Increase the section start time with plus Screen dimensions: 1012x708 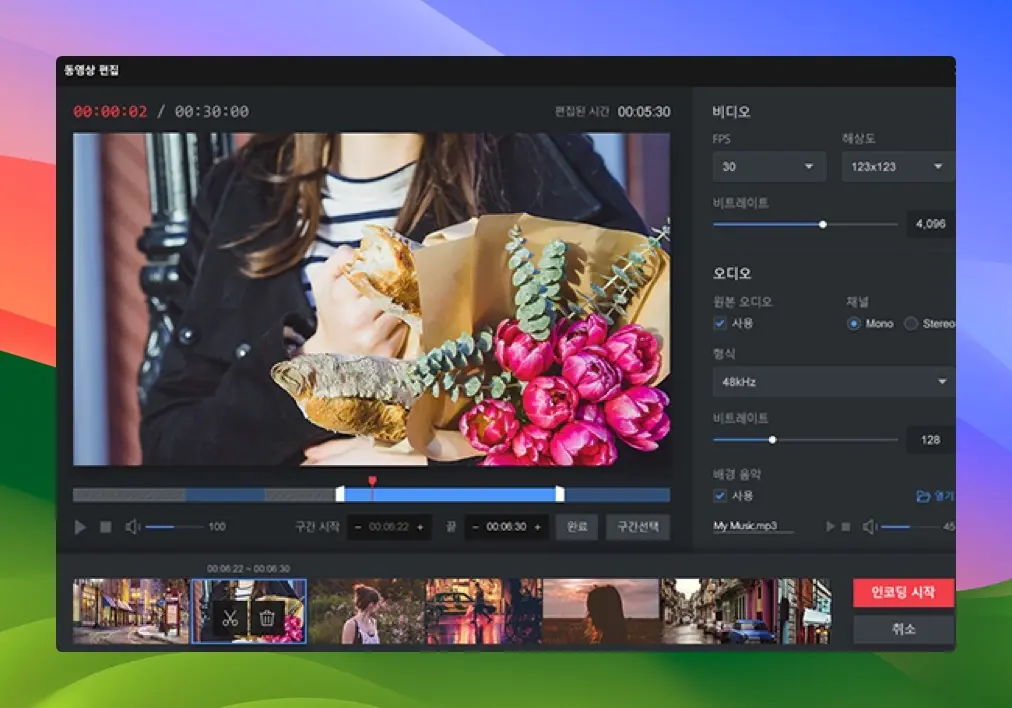point(420,527)
